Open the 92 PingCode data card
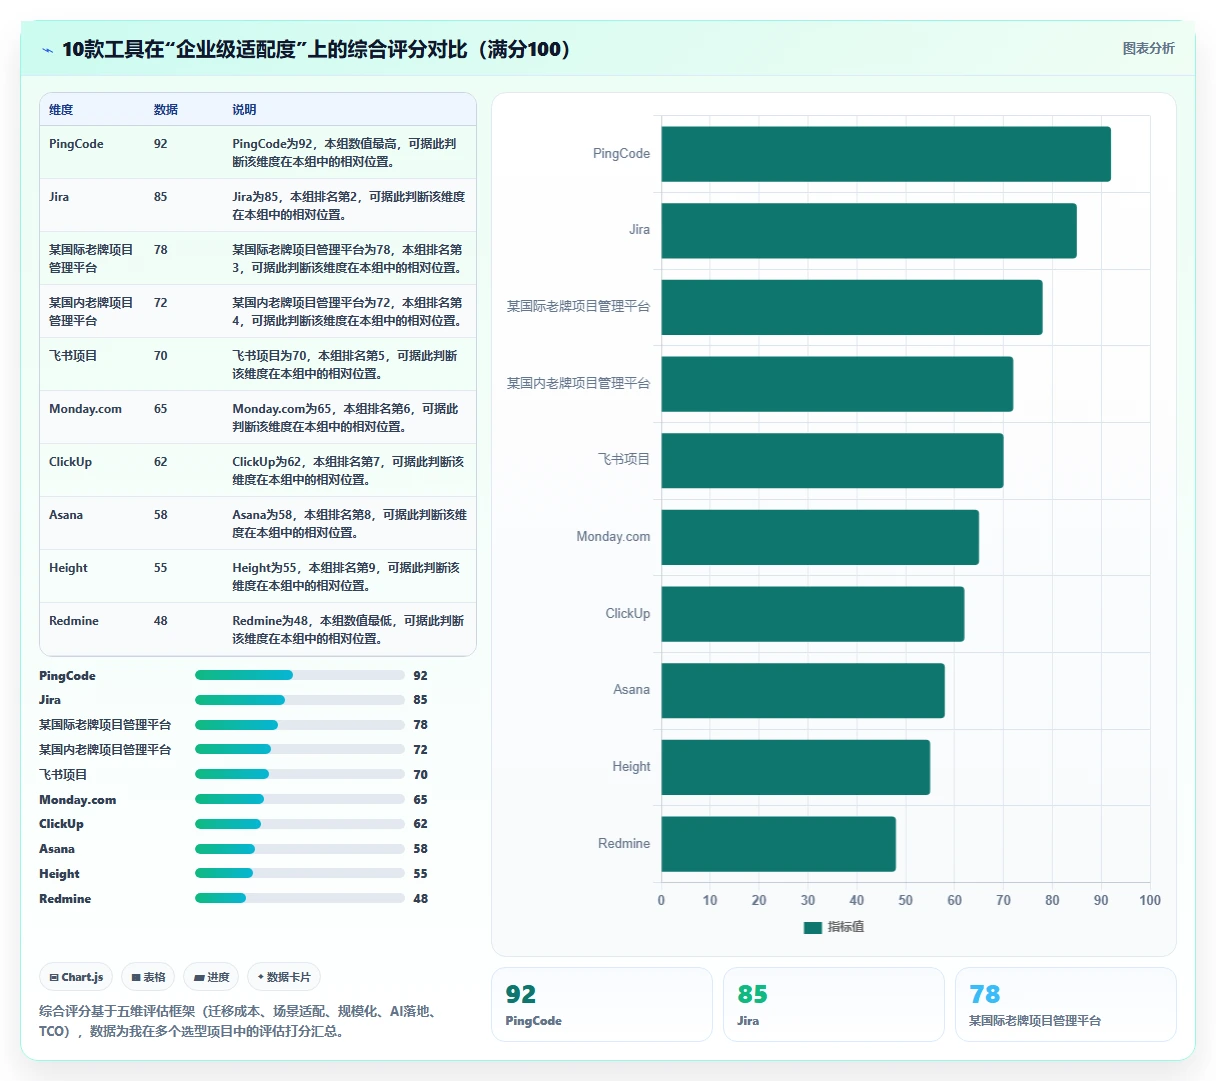This screenshot has height=1081, width=1216. point(601,1004)
